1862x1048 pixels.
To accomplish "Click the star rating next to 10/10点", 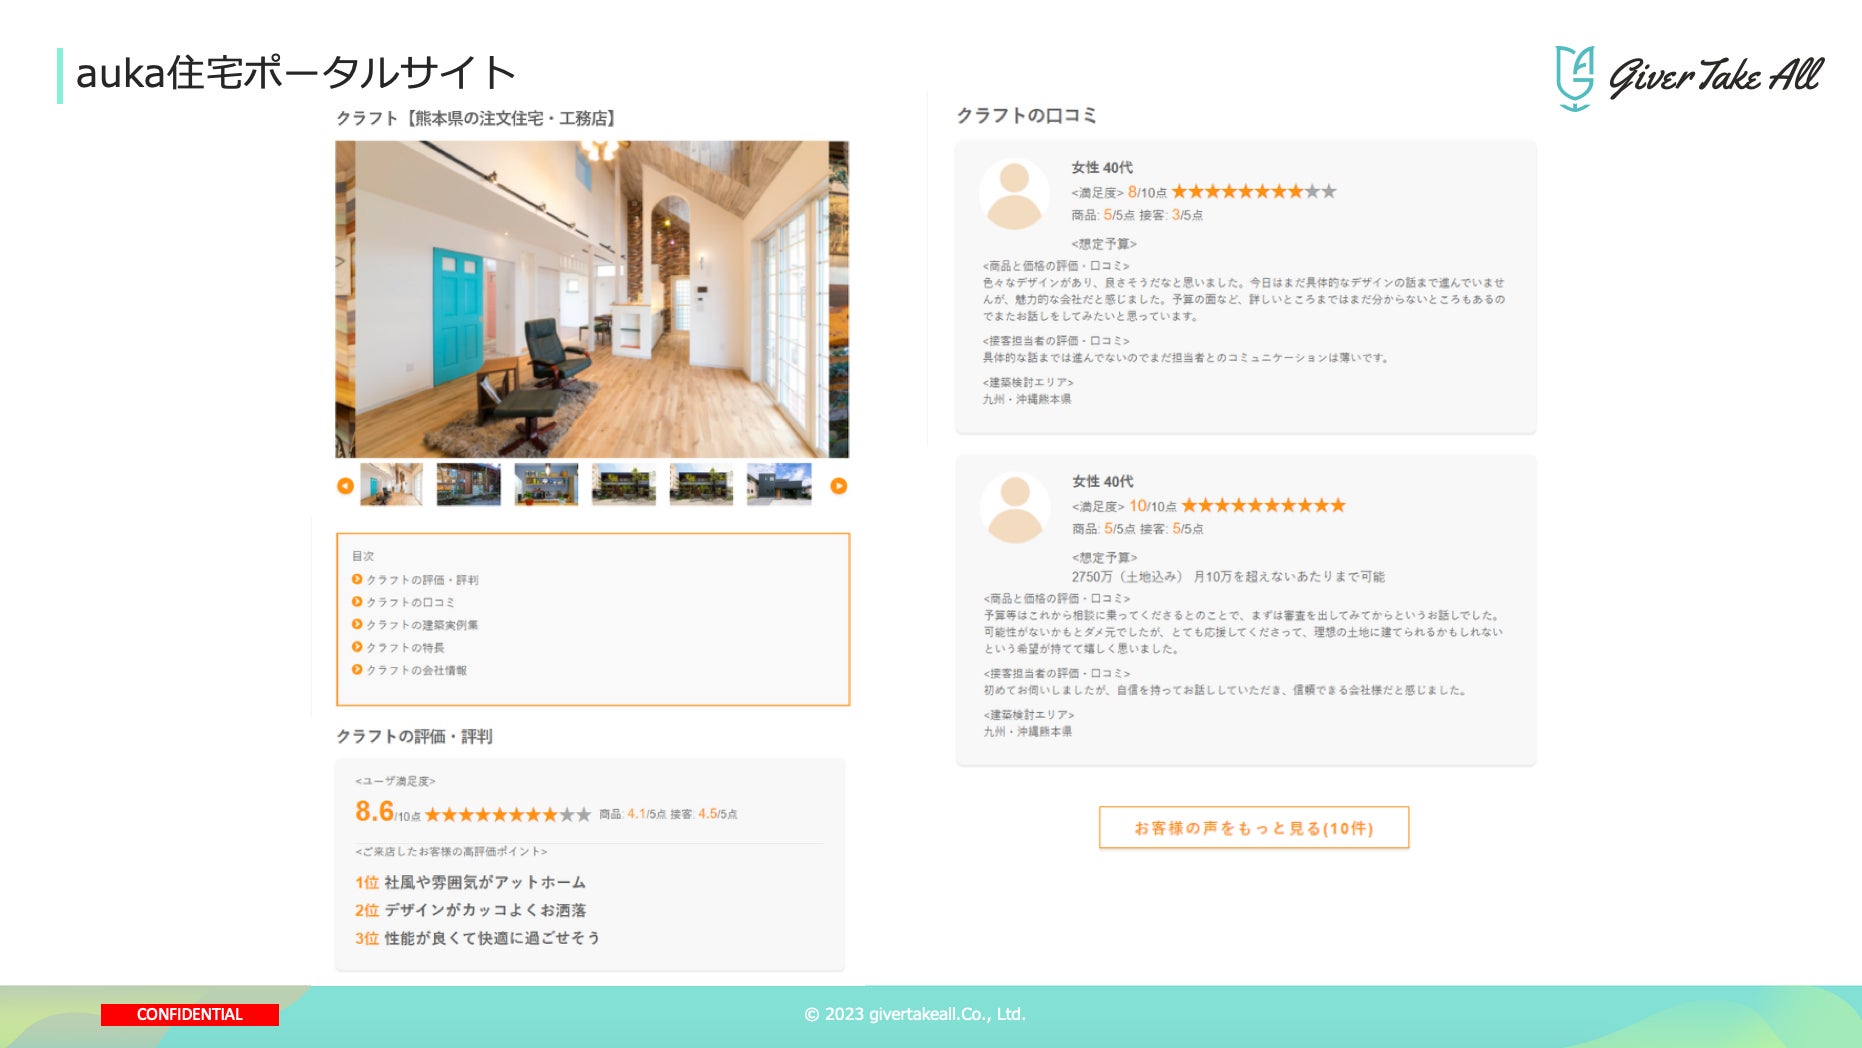I will tap(1264, 505).
